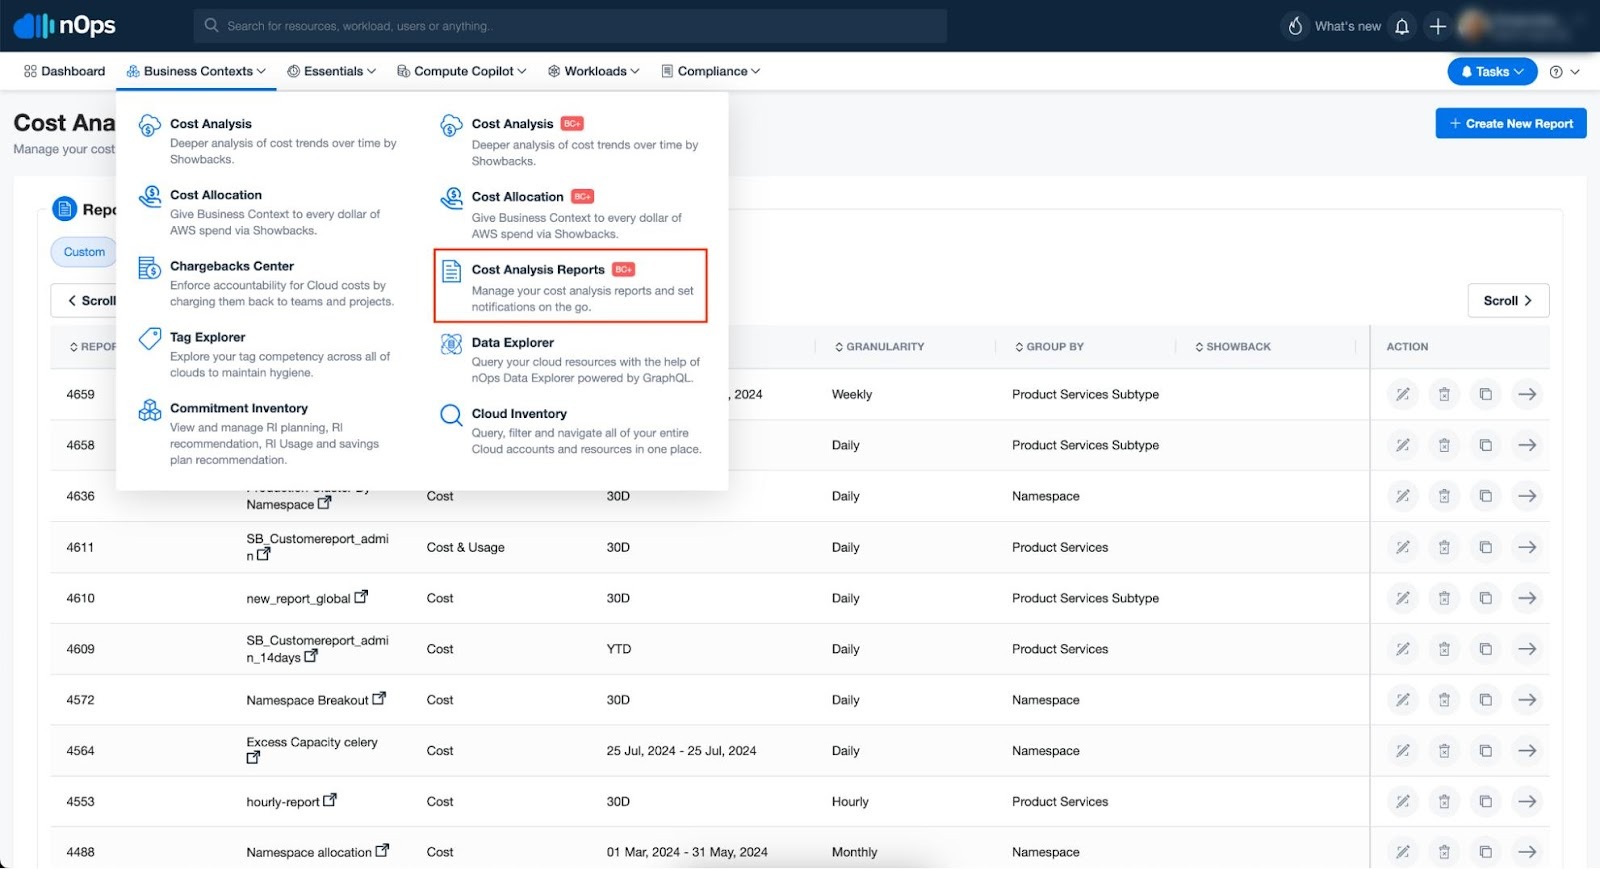Sort by the Showback column
This screenshot has height=869, width=1600.
pyautogui.click(x=1233, y=347)
